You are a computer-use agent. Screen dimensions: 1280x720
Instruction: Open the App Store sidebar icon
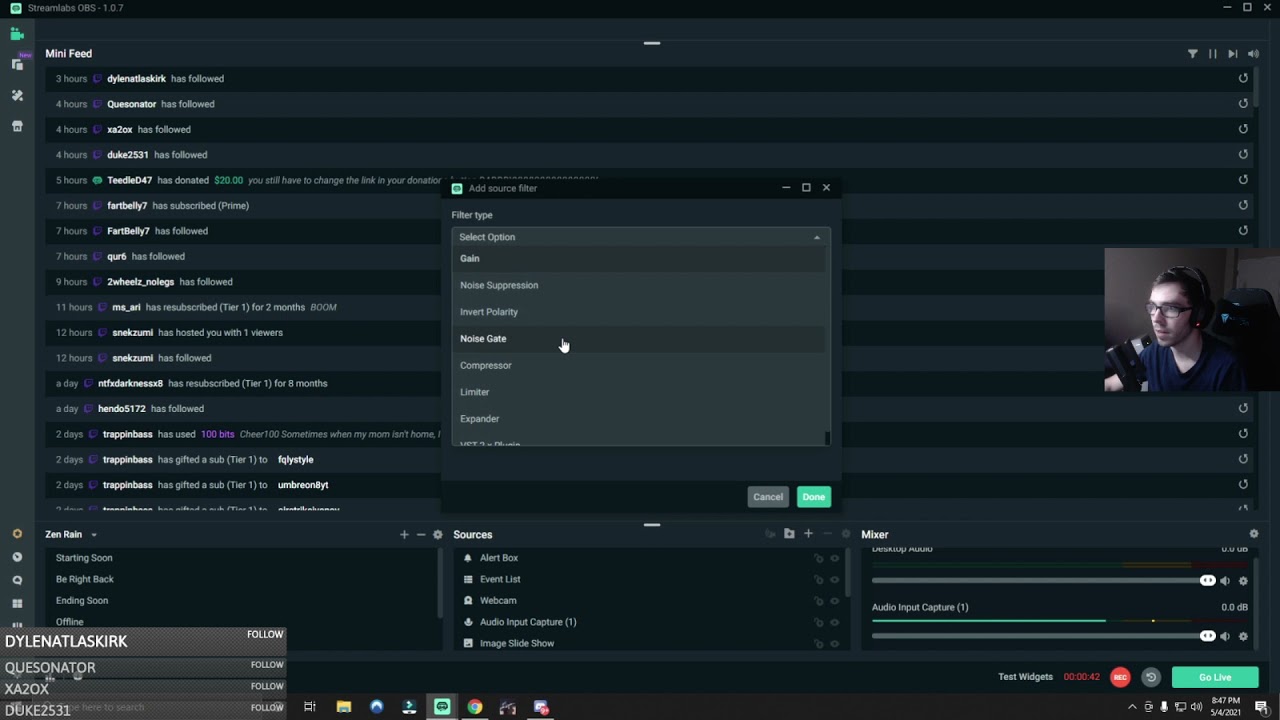pyautogui.click(x=17, y=126)
